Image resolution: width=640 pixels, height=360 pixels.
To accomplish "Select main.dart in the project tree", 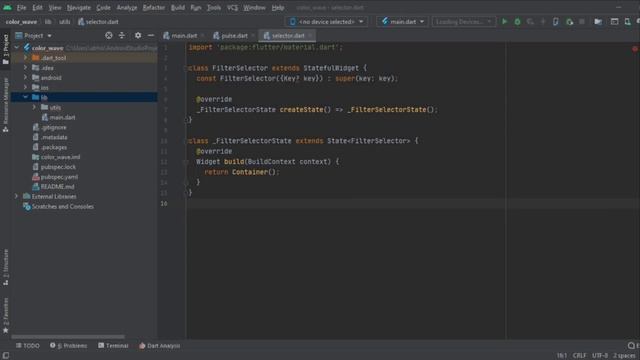I will click(x=62, y=117).
